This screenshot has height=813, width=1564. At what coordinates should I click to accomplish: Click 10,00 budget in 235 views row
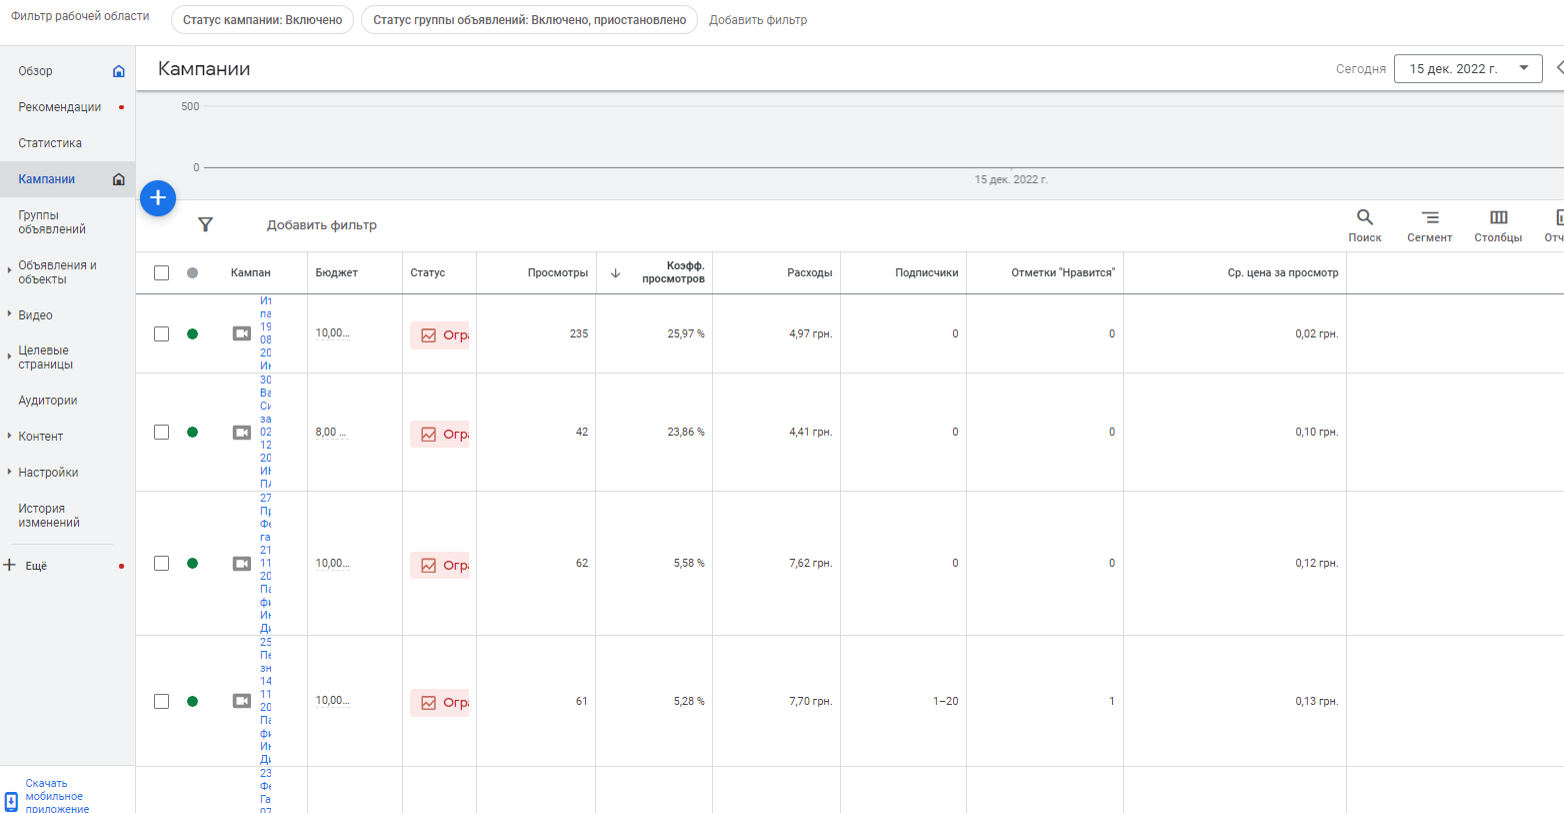tap(332, 333)
